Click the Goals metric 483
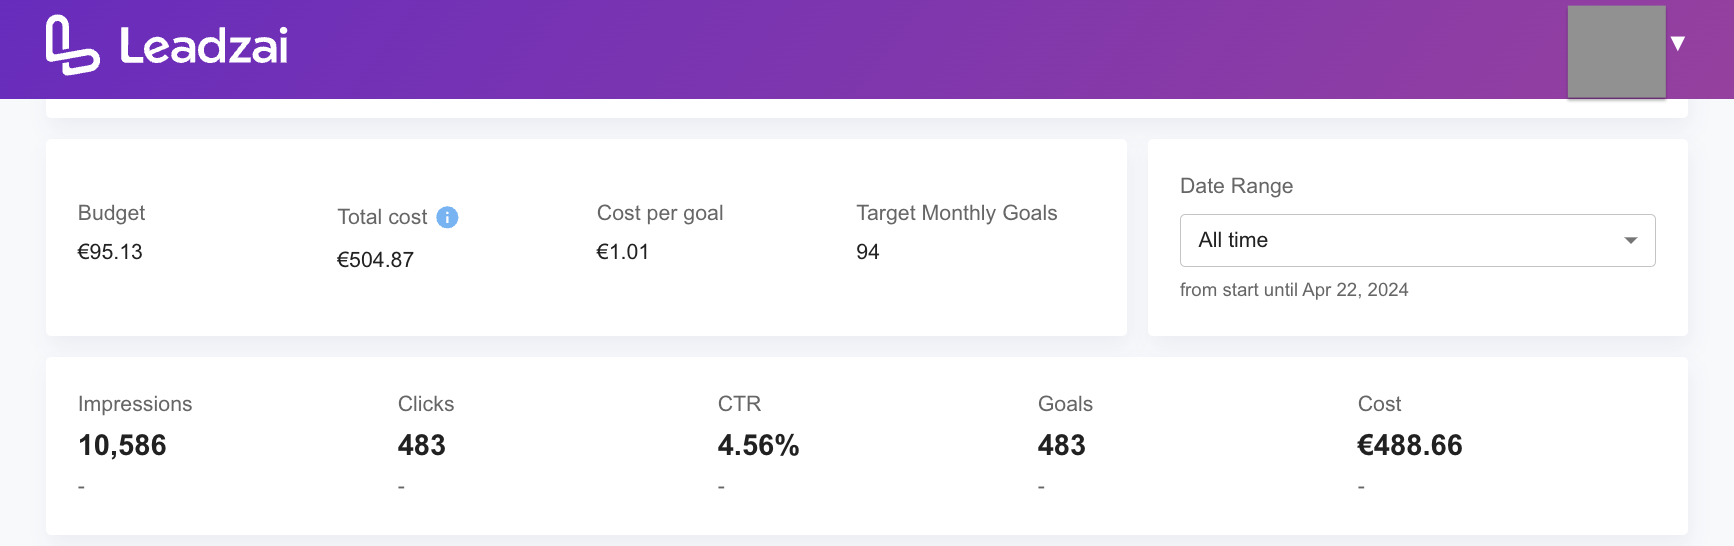1734x546 pixels. (x=1062, y=445)
